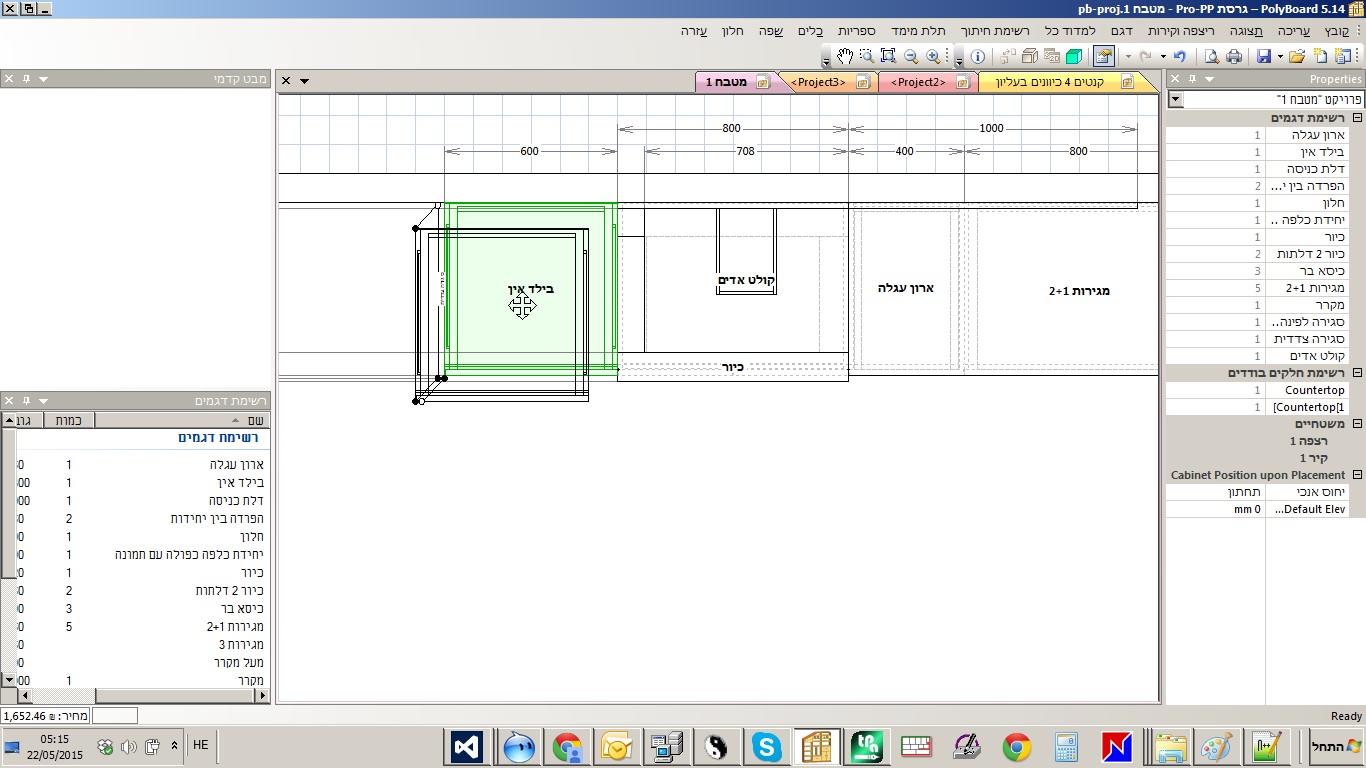This screenshot has width=1366, height=768.
Task: Click the zoom to fit icon
Action: tap(888, 56)
